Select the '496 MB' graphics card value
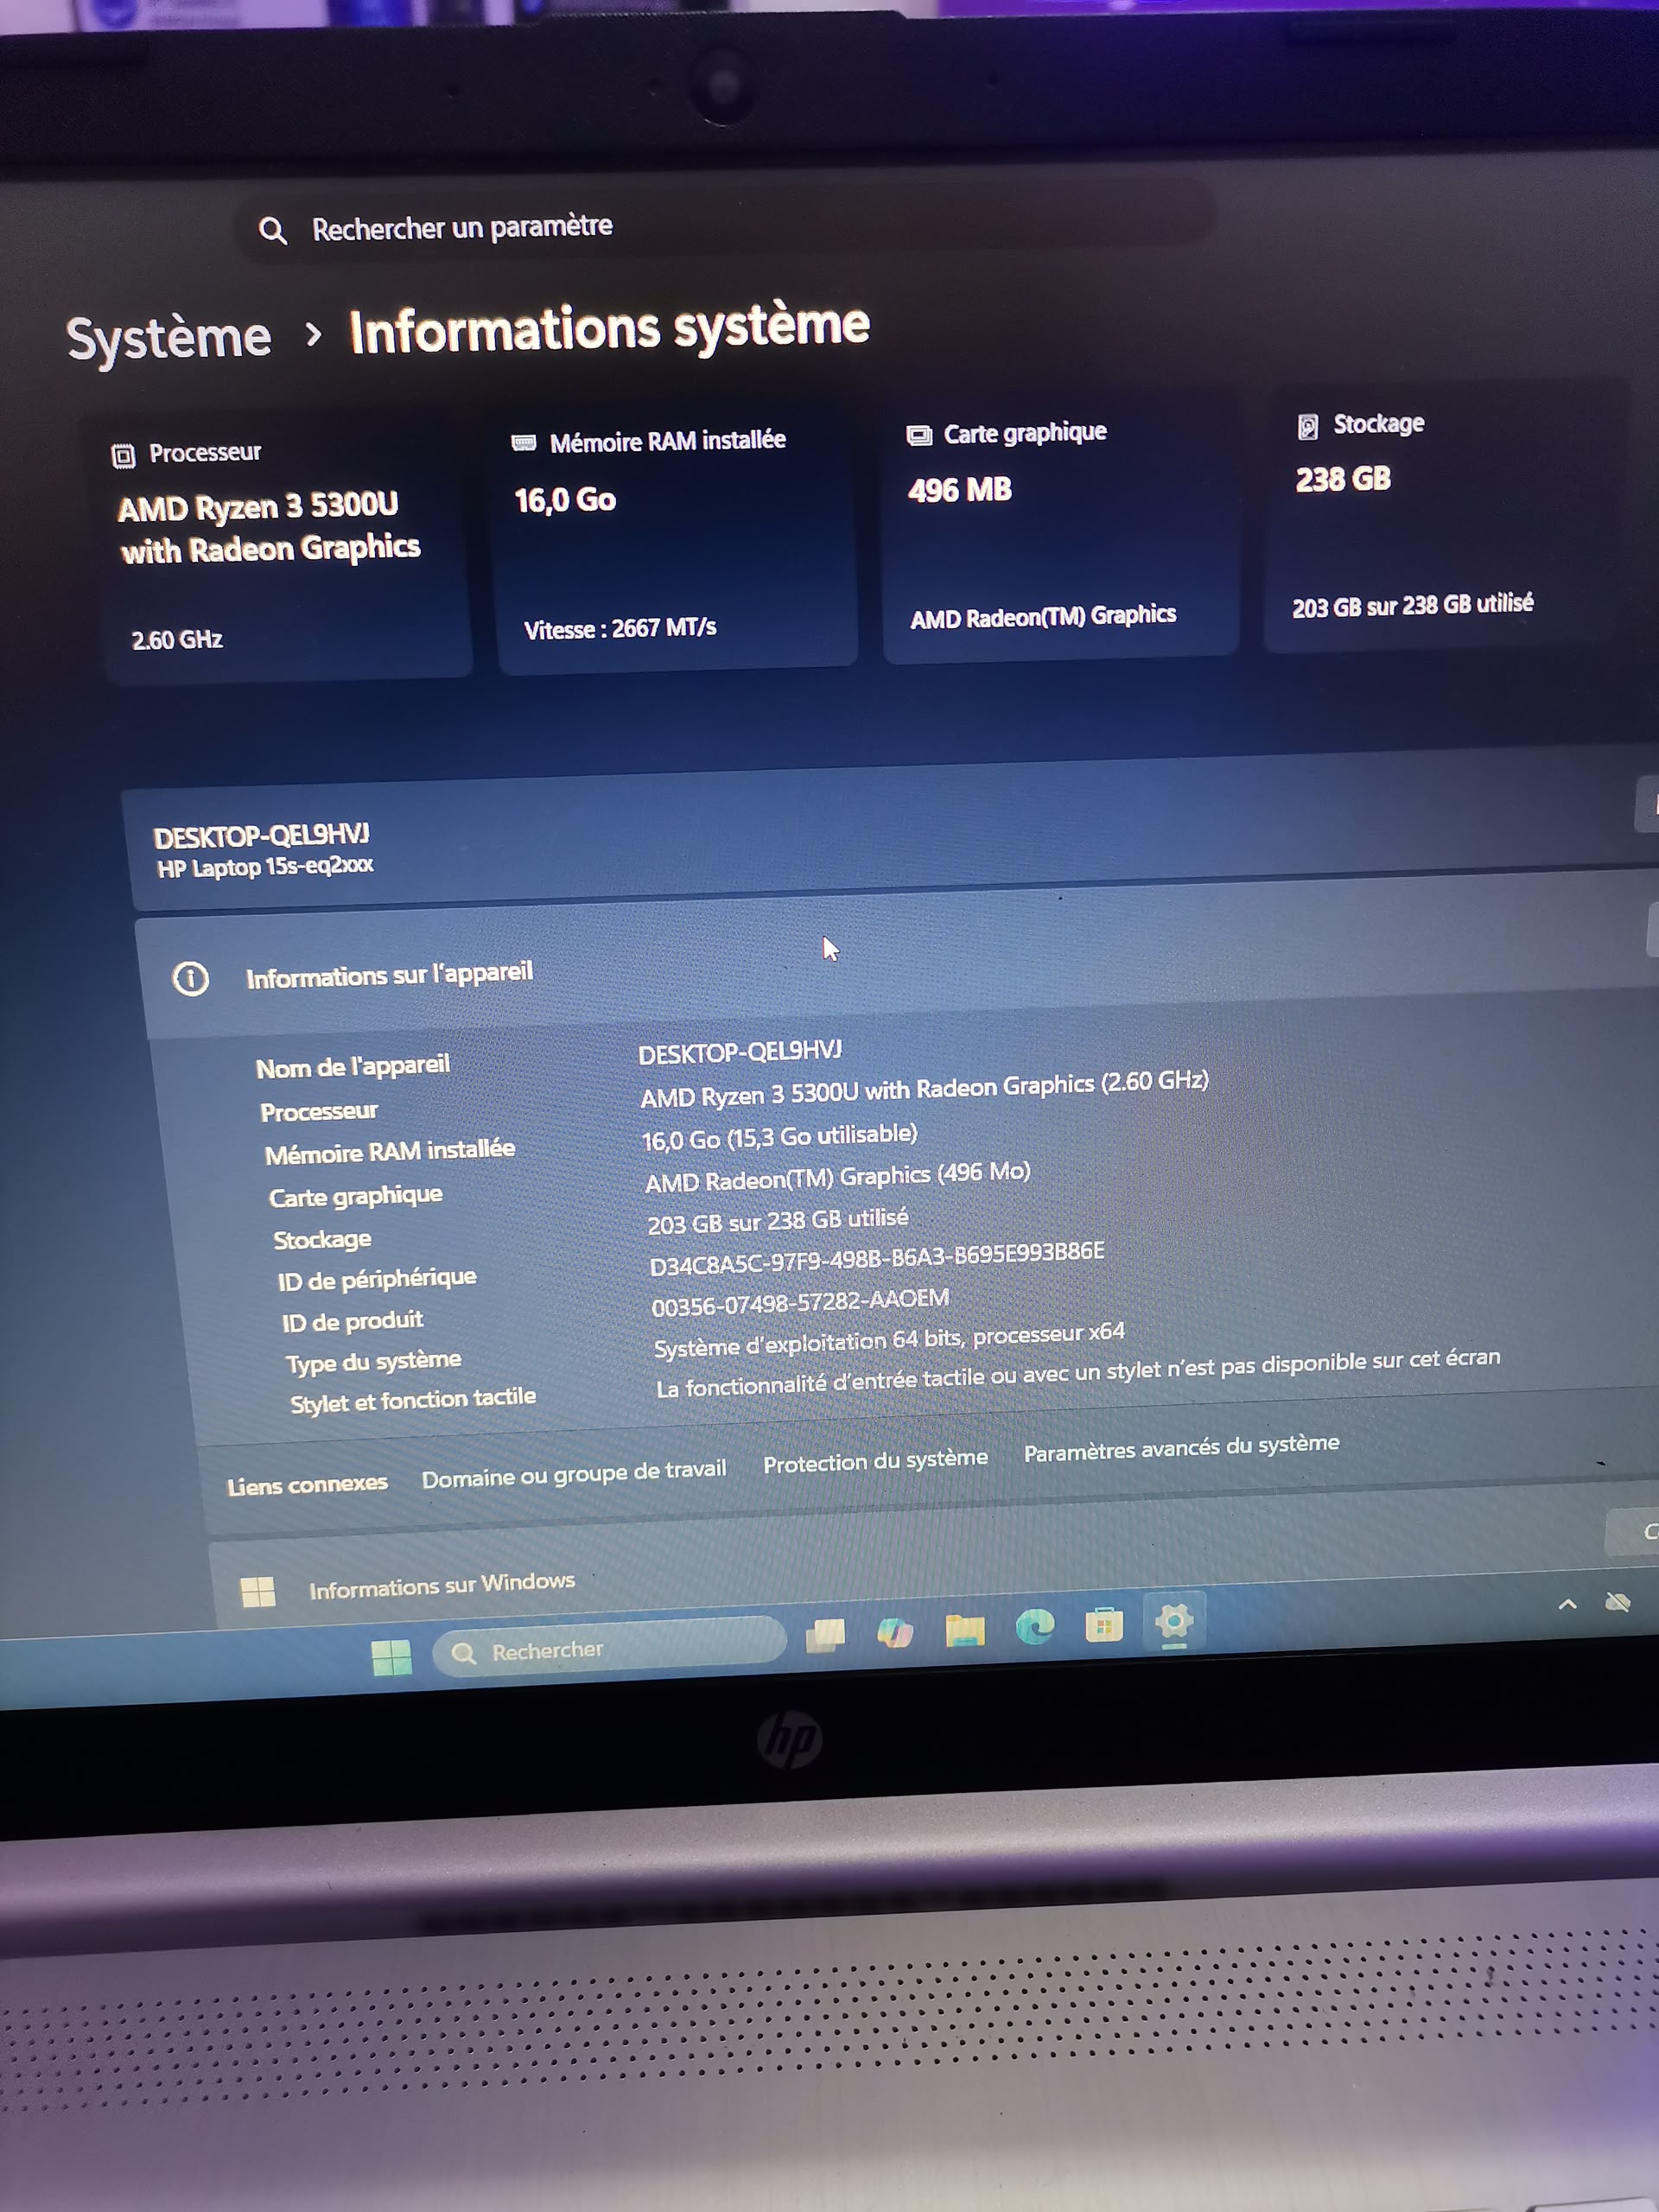The width and height of the screenshot is (1659, 2212). click(959, 490)
